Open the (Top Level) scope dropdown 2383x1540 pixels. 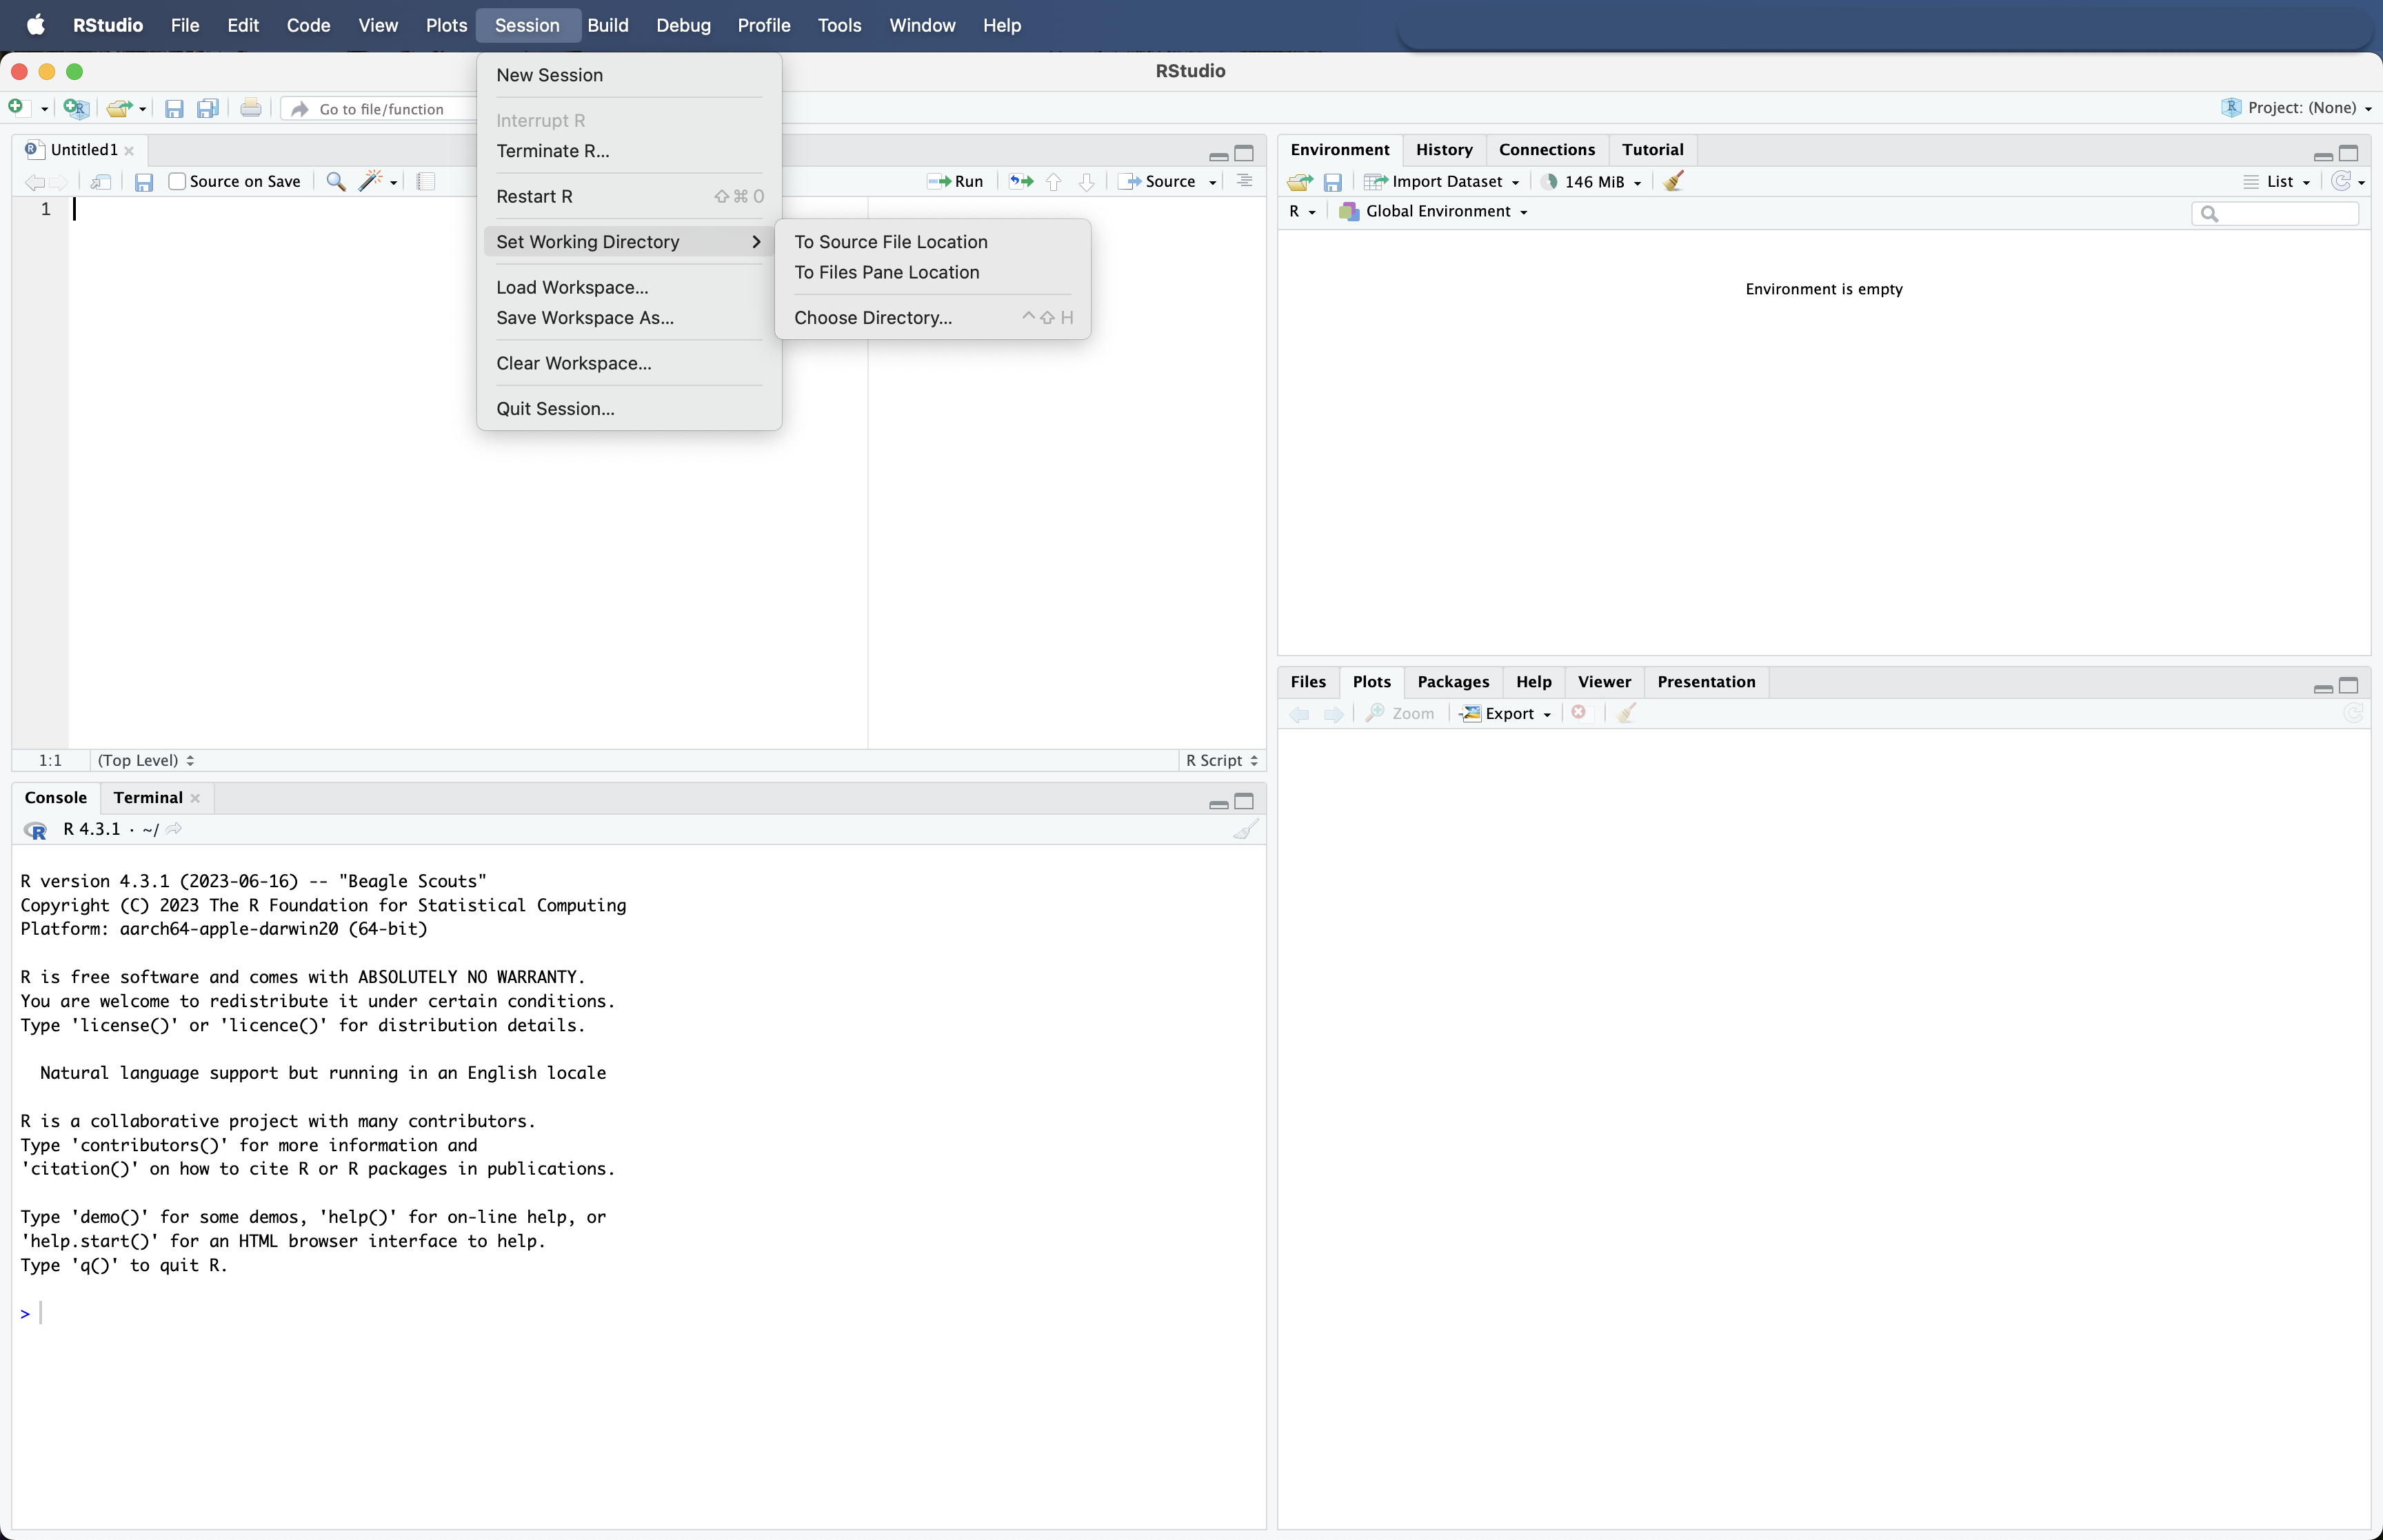146,760
